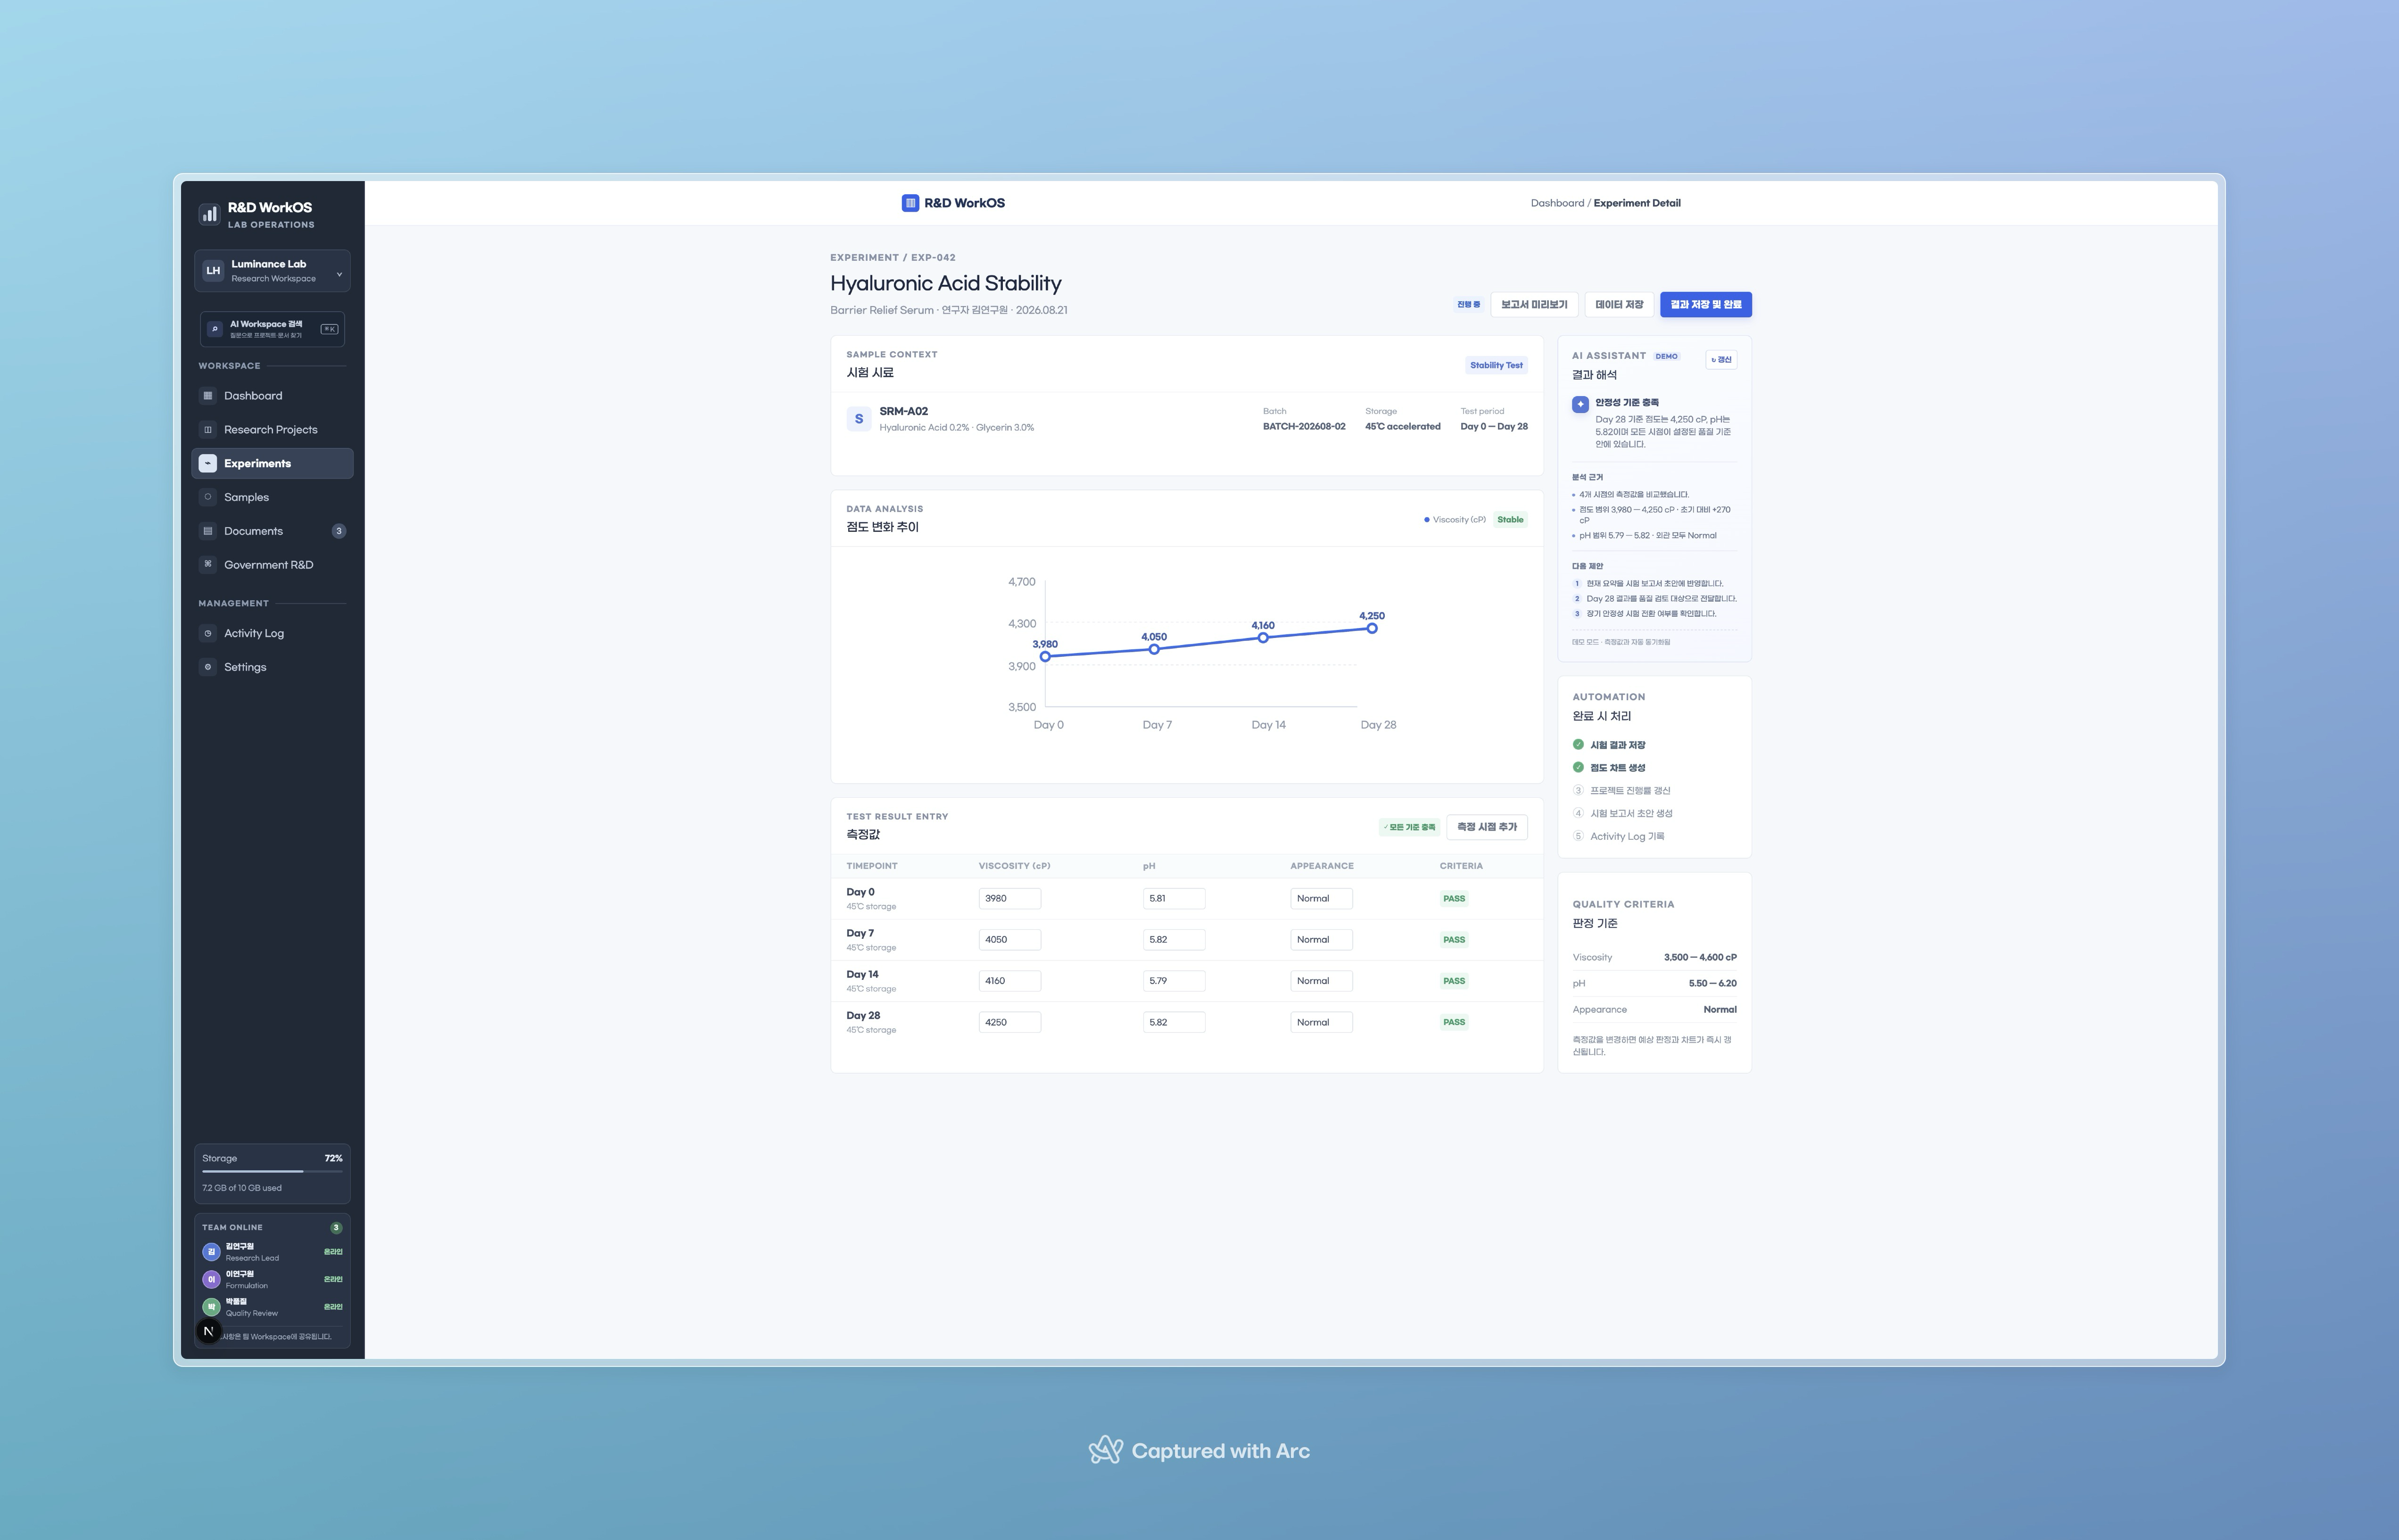Screen dimensions: 2399x1540
Task: Click the Storage 72% progress bar
Action: coord(272,1171)
